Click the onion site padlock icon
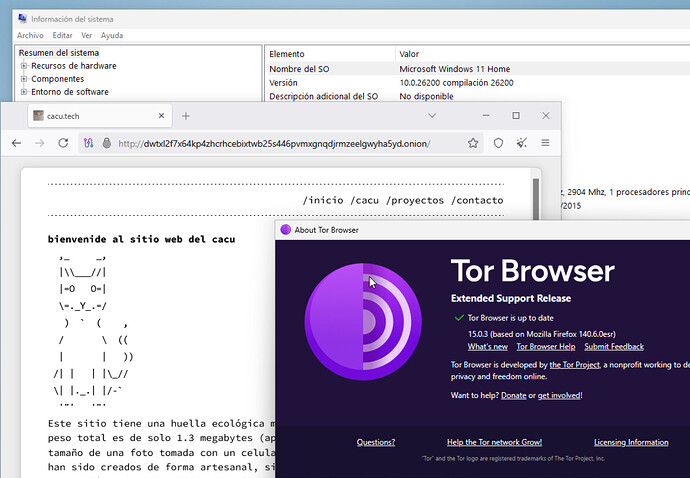Image resolution: width=690 pixels, height=478 pixels. click(x=106, y=143)
